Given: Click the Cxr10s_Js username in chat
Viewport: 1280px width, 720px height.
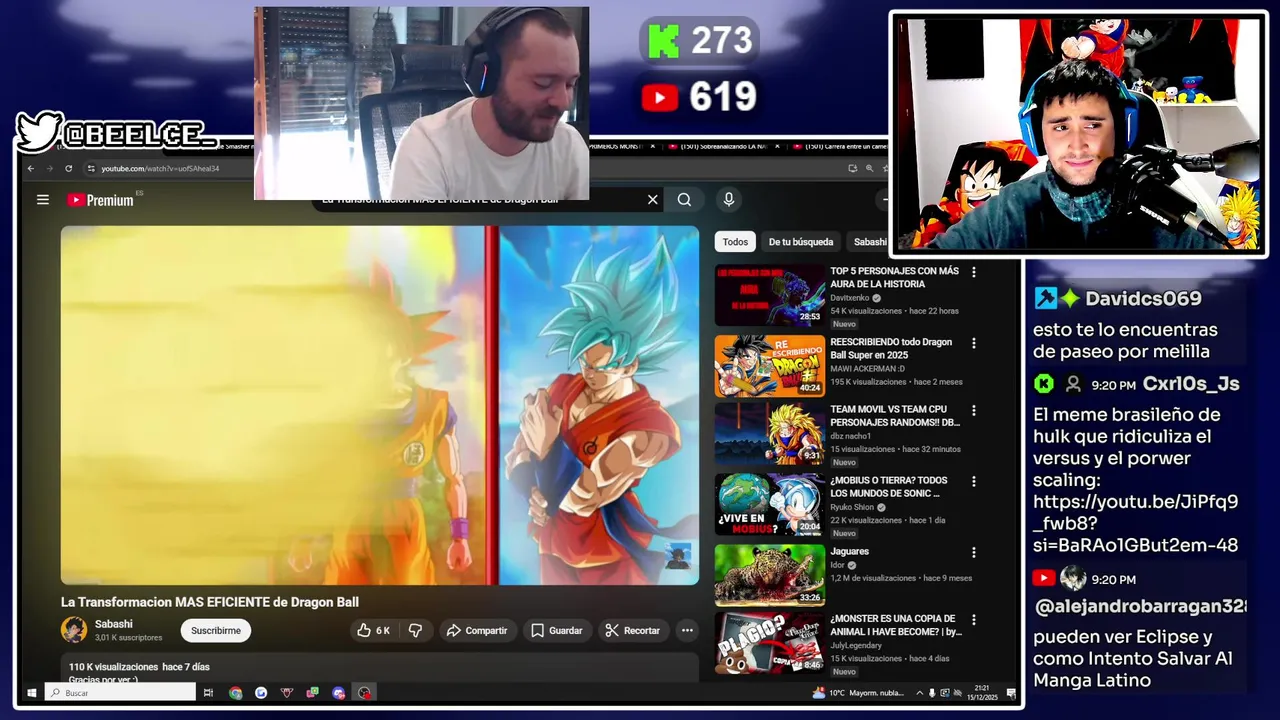Looking at the screenshot, I should [1191, 384].
